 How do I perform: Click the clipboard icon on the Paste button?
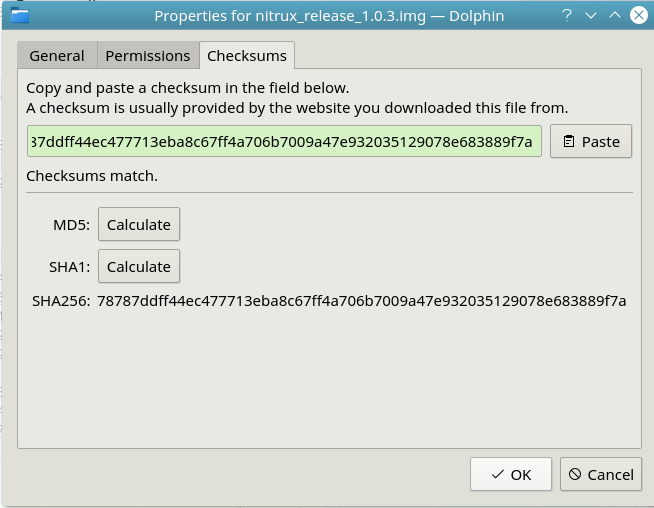tap(569, 142)
